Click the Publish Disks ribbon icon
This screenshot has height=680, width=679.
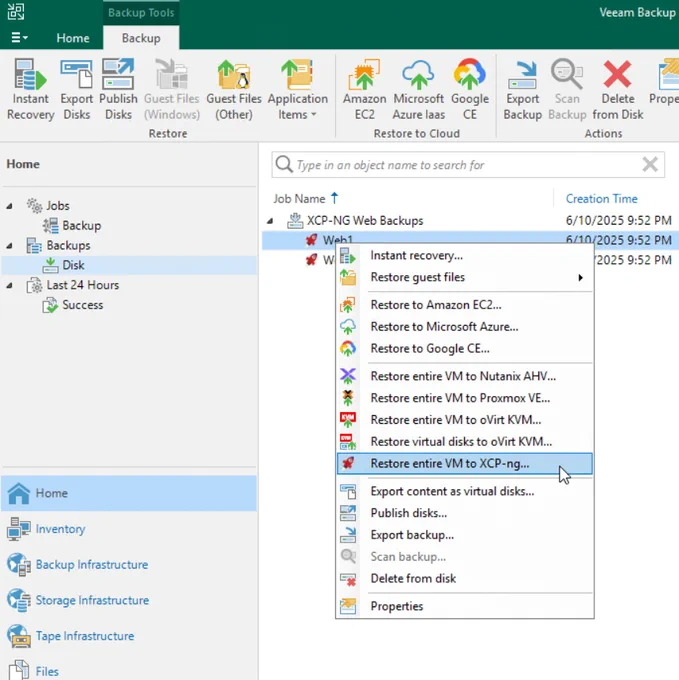pyautogui.click(x=118, y=89)
